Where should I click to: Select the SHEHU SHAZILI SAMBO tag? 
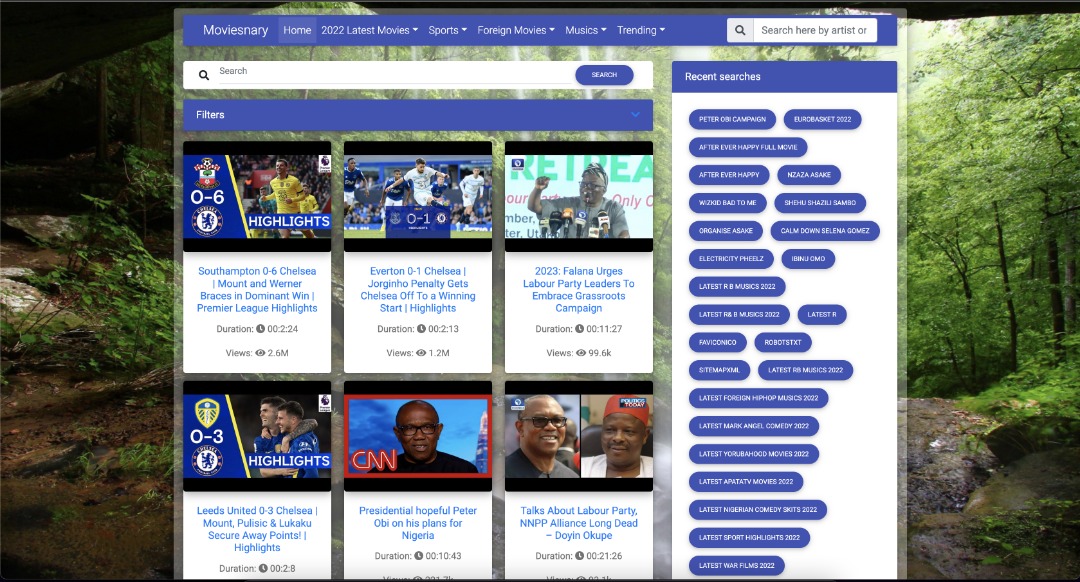pyautogui.click(x=820, y=202)
